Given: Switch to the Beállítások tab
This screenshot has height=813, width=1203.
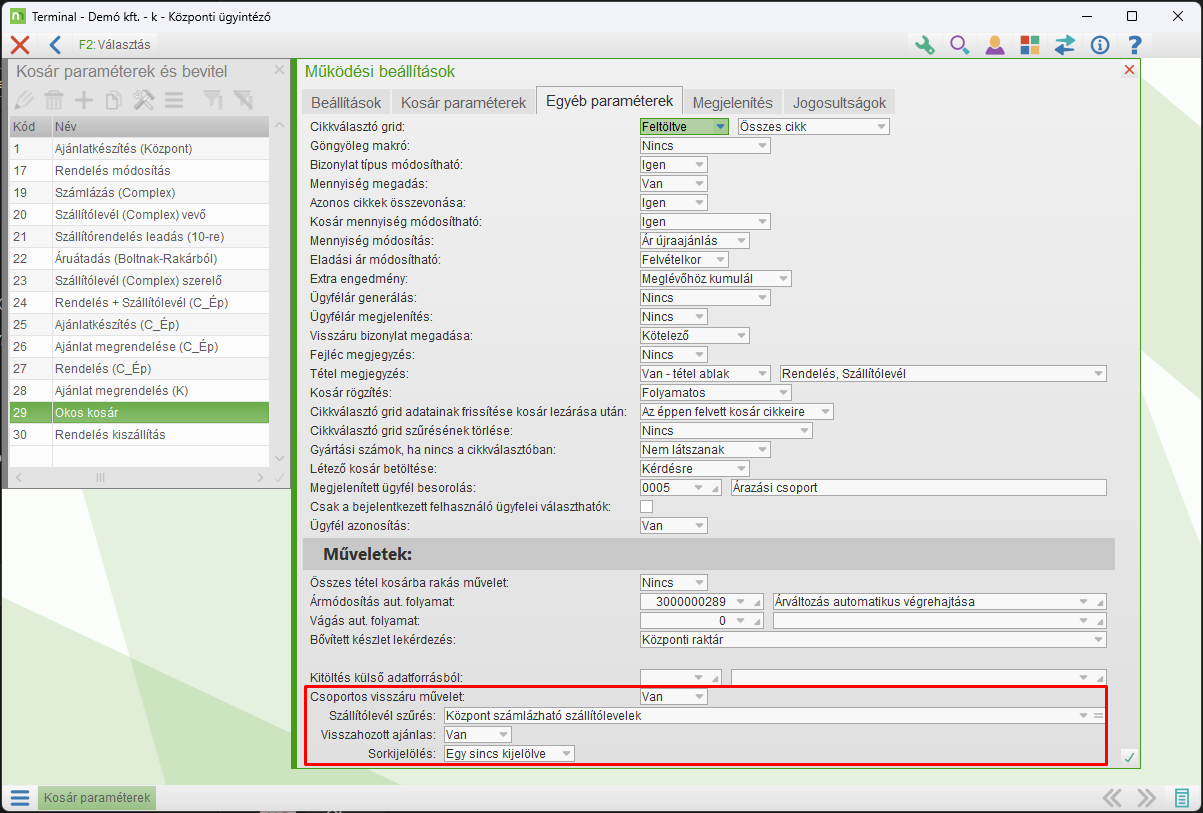Looking at the screenshot, I should click(x=346, y=103).
